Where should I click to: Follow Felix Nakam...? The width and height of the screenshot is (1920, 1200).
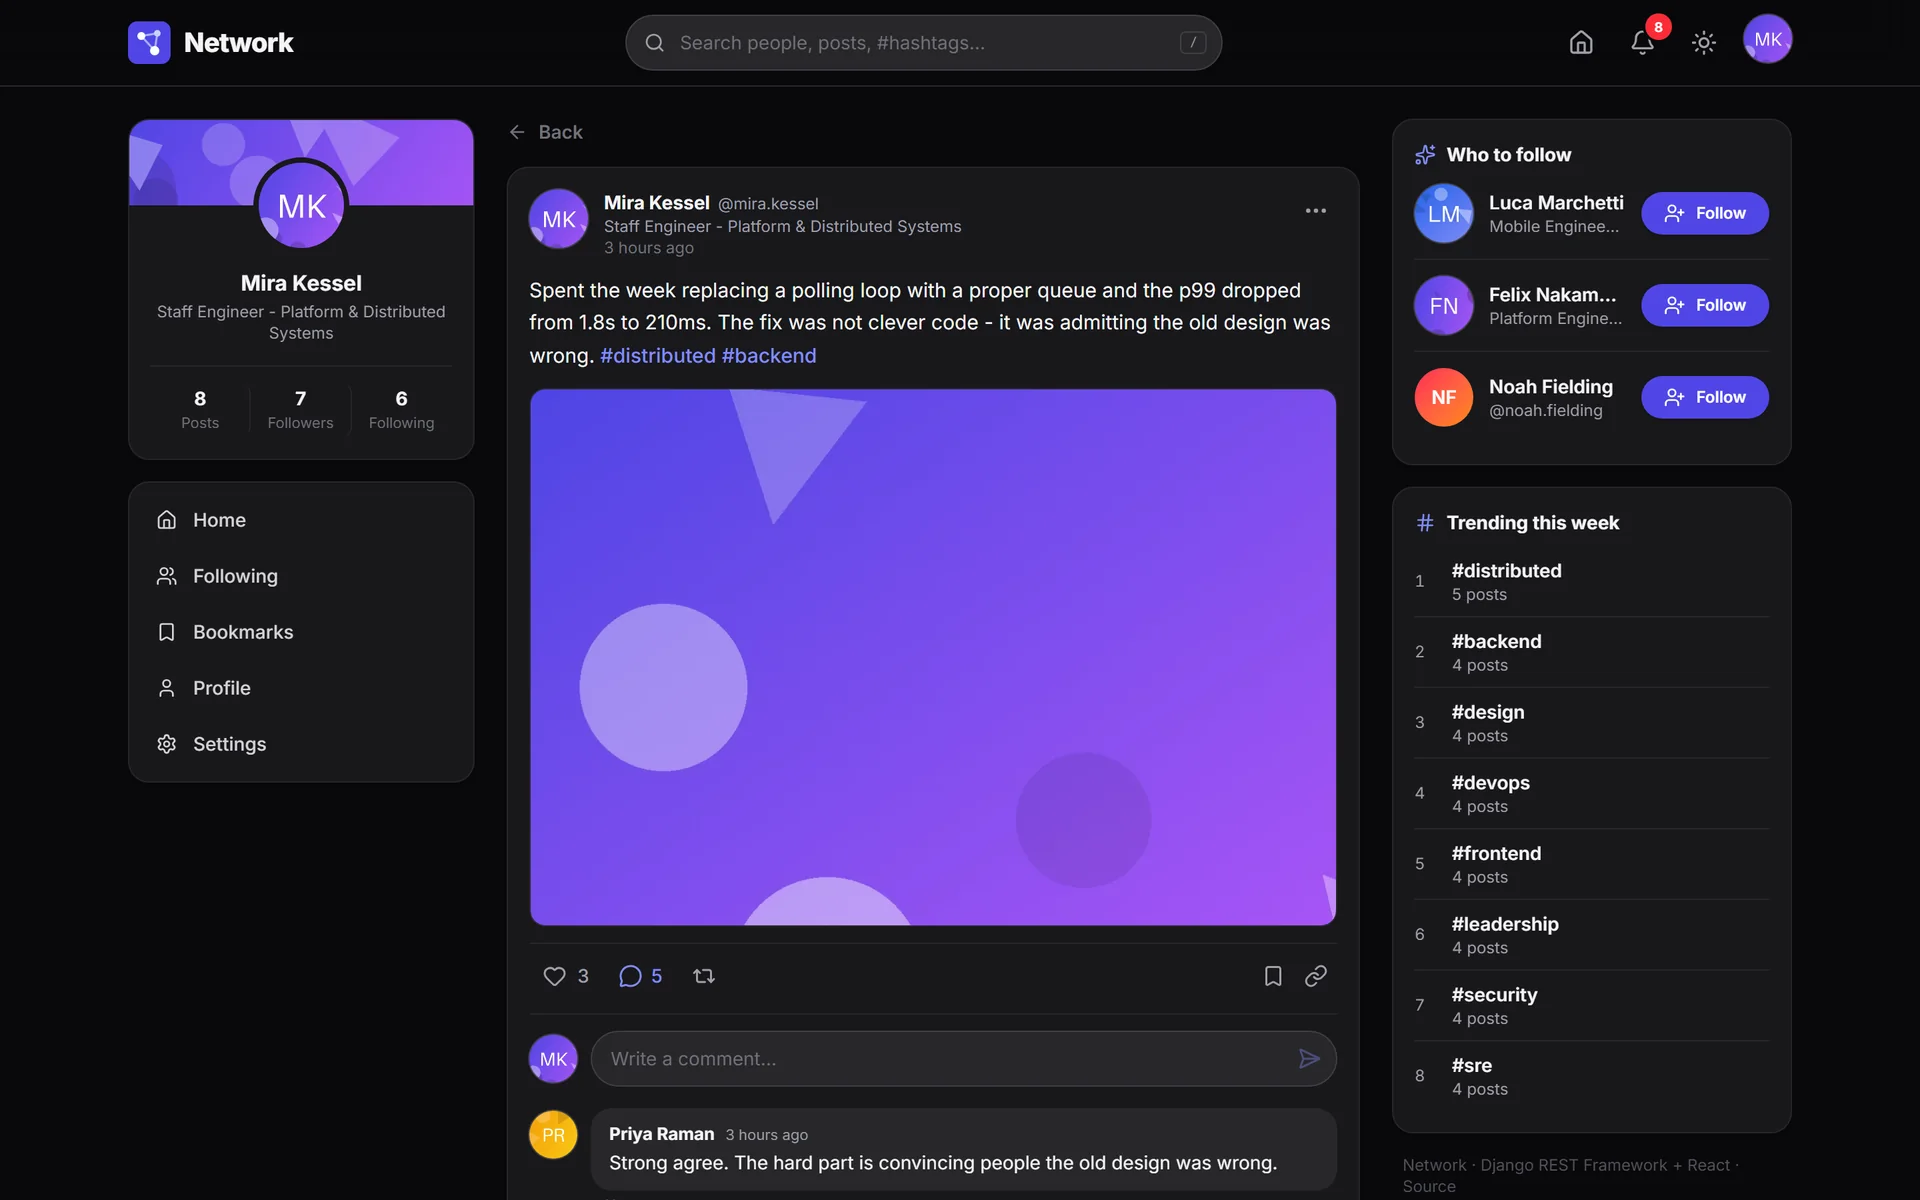[x=1704, y=305]
